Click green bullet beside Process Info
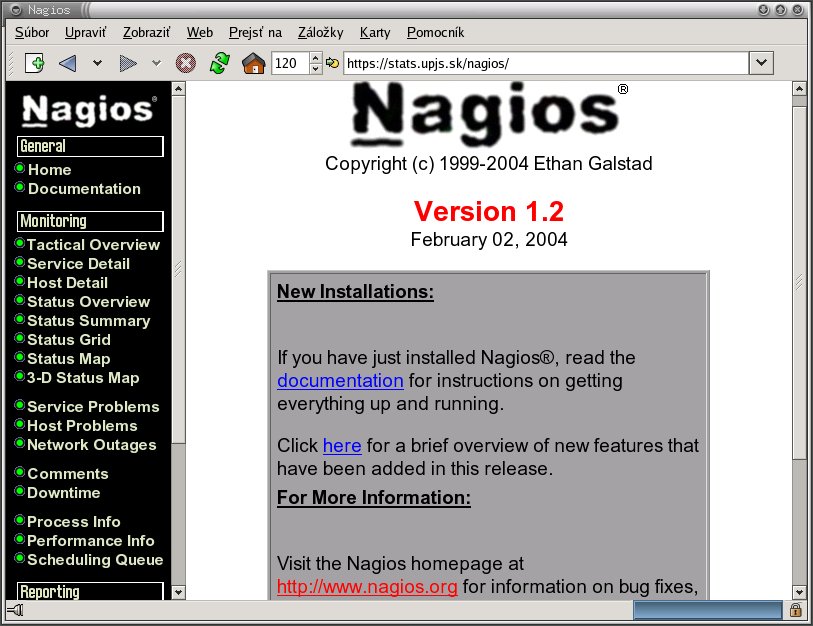This screenshot has height=626, width=813. [x=20, y=520]
